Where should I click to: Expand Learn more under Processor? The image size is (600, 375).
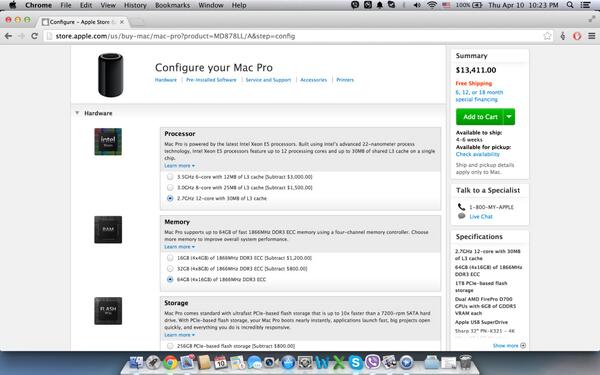pyautogui.click(x=179, y=166)
